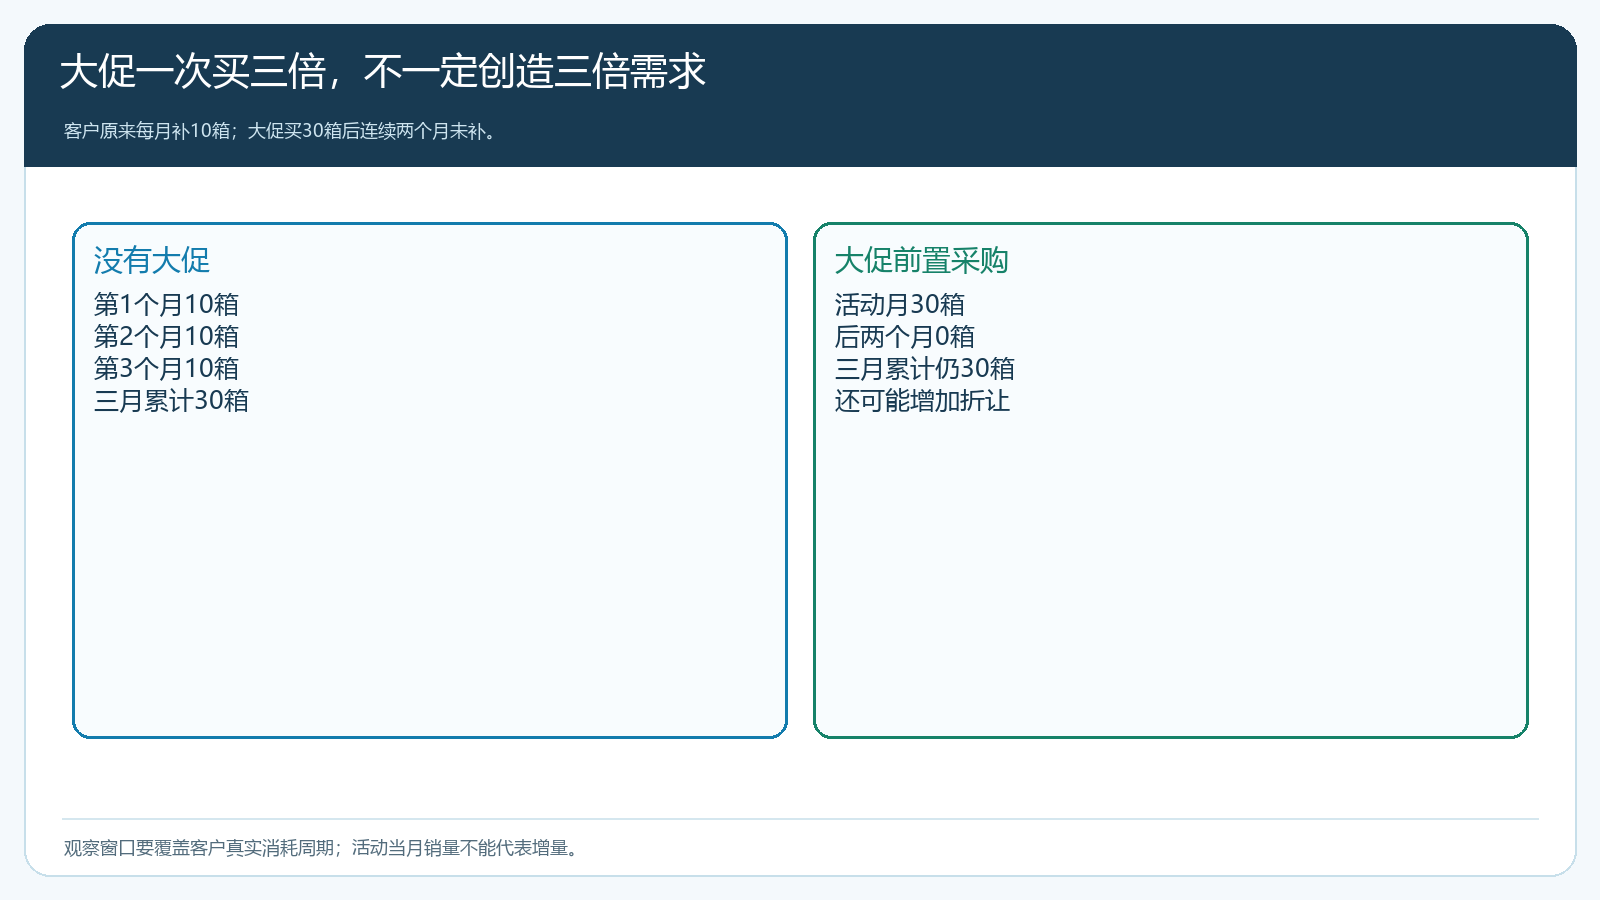Select the line 第1个月10箱
1600x900 pixels.
(166, 304)
